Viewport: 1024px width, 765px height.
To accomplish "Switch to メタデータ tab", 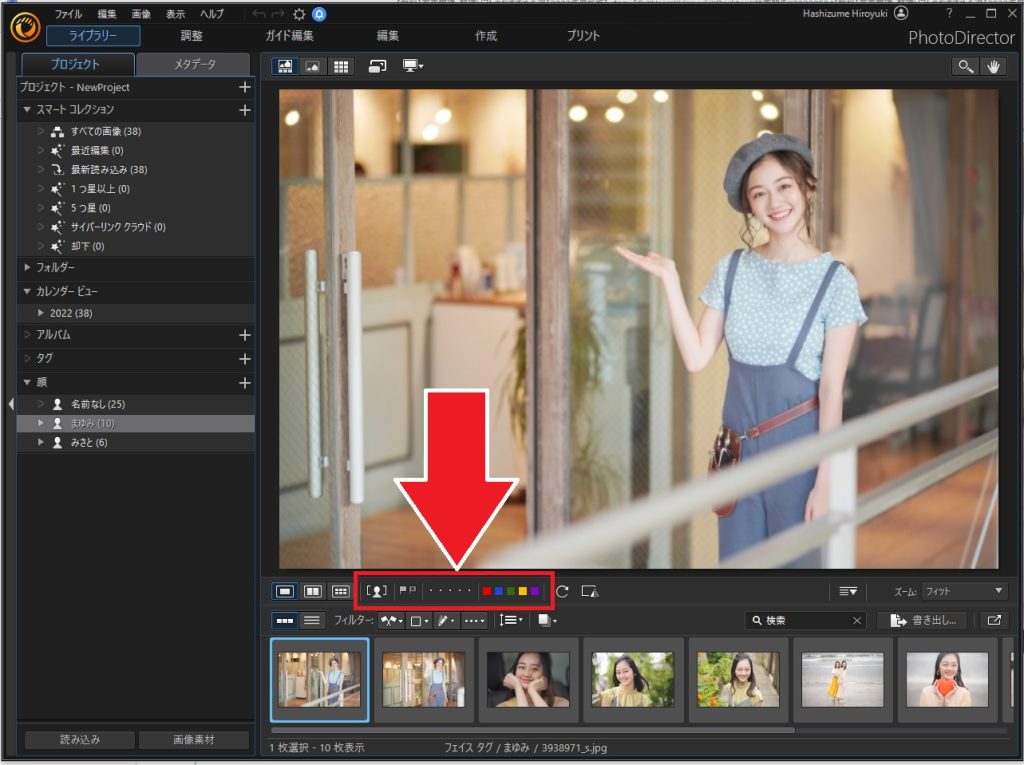I will (194, 65).
